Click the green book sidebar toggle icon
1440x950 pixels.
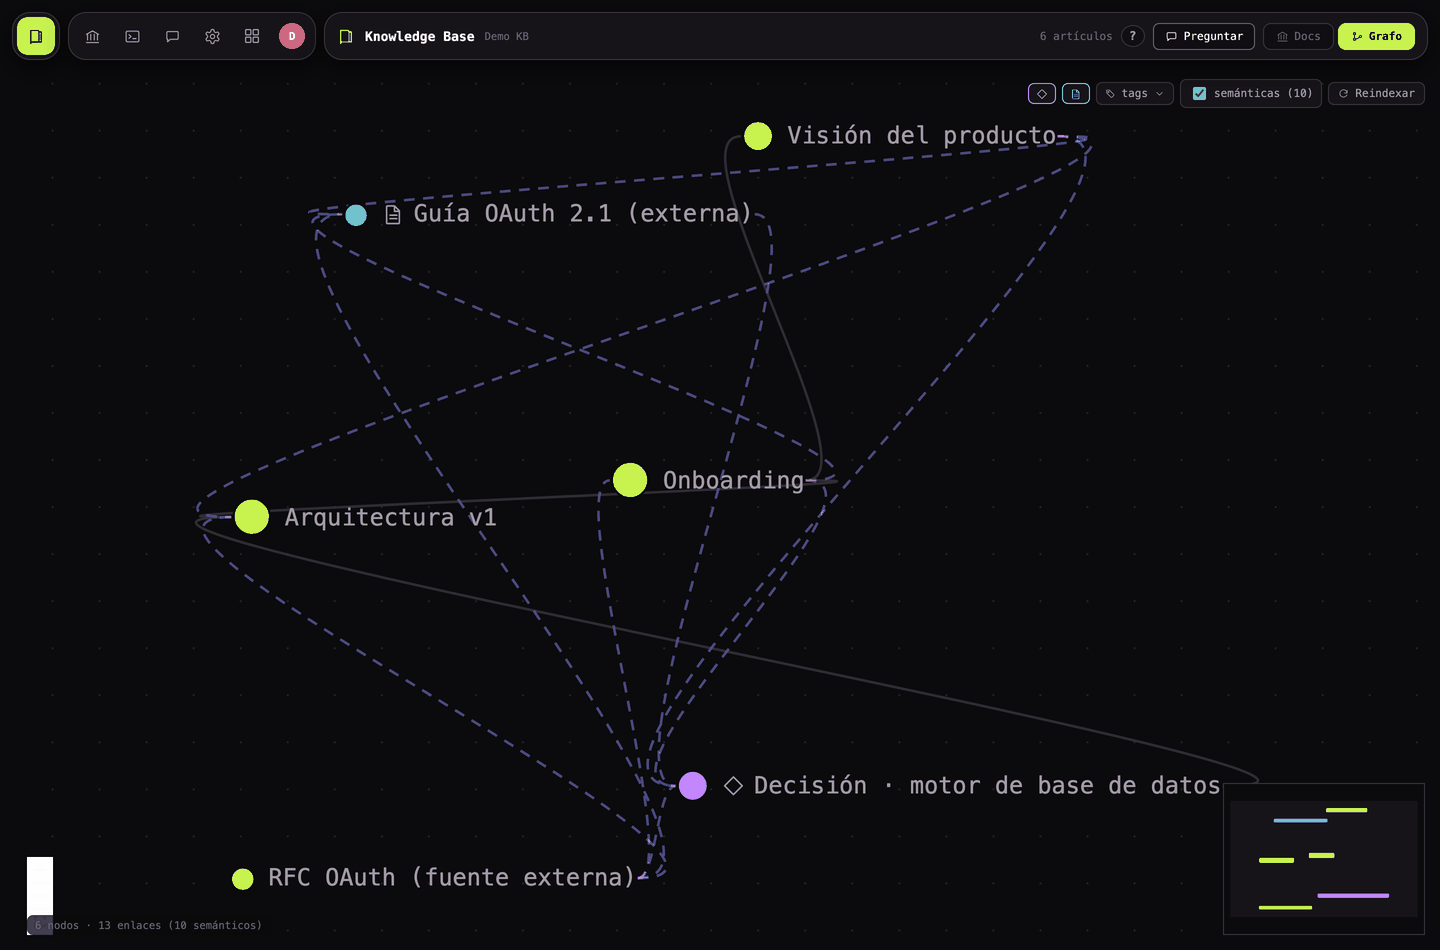(x=36, y=36)
